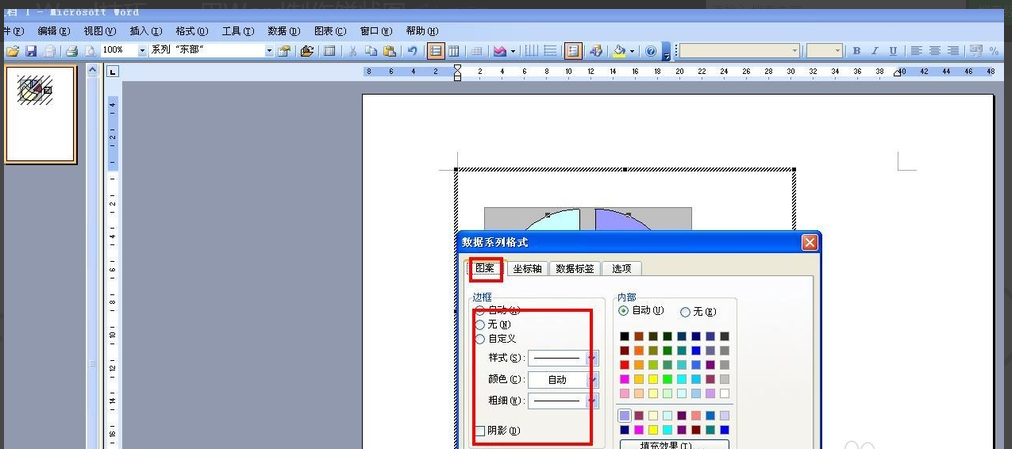1012x449 pixels.
Task: Pick the red swatch in color palette
Action: (x=625, y=365)
